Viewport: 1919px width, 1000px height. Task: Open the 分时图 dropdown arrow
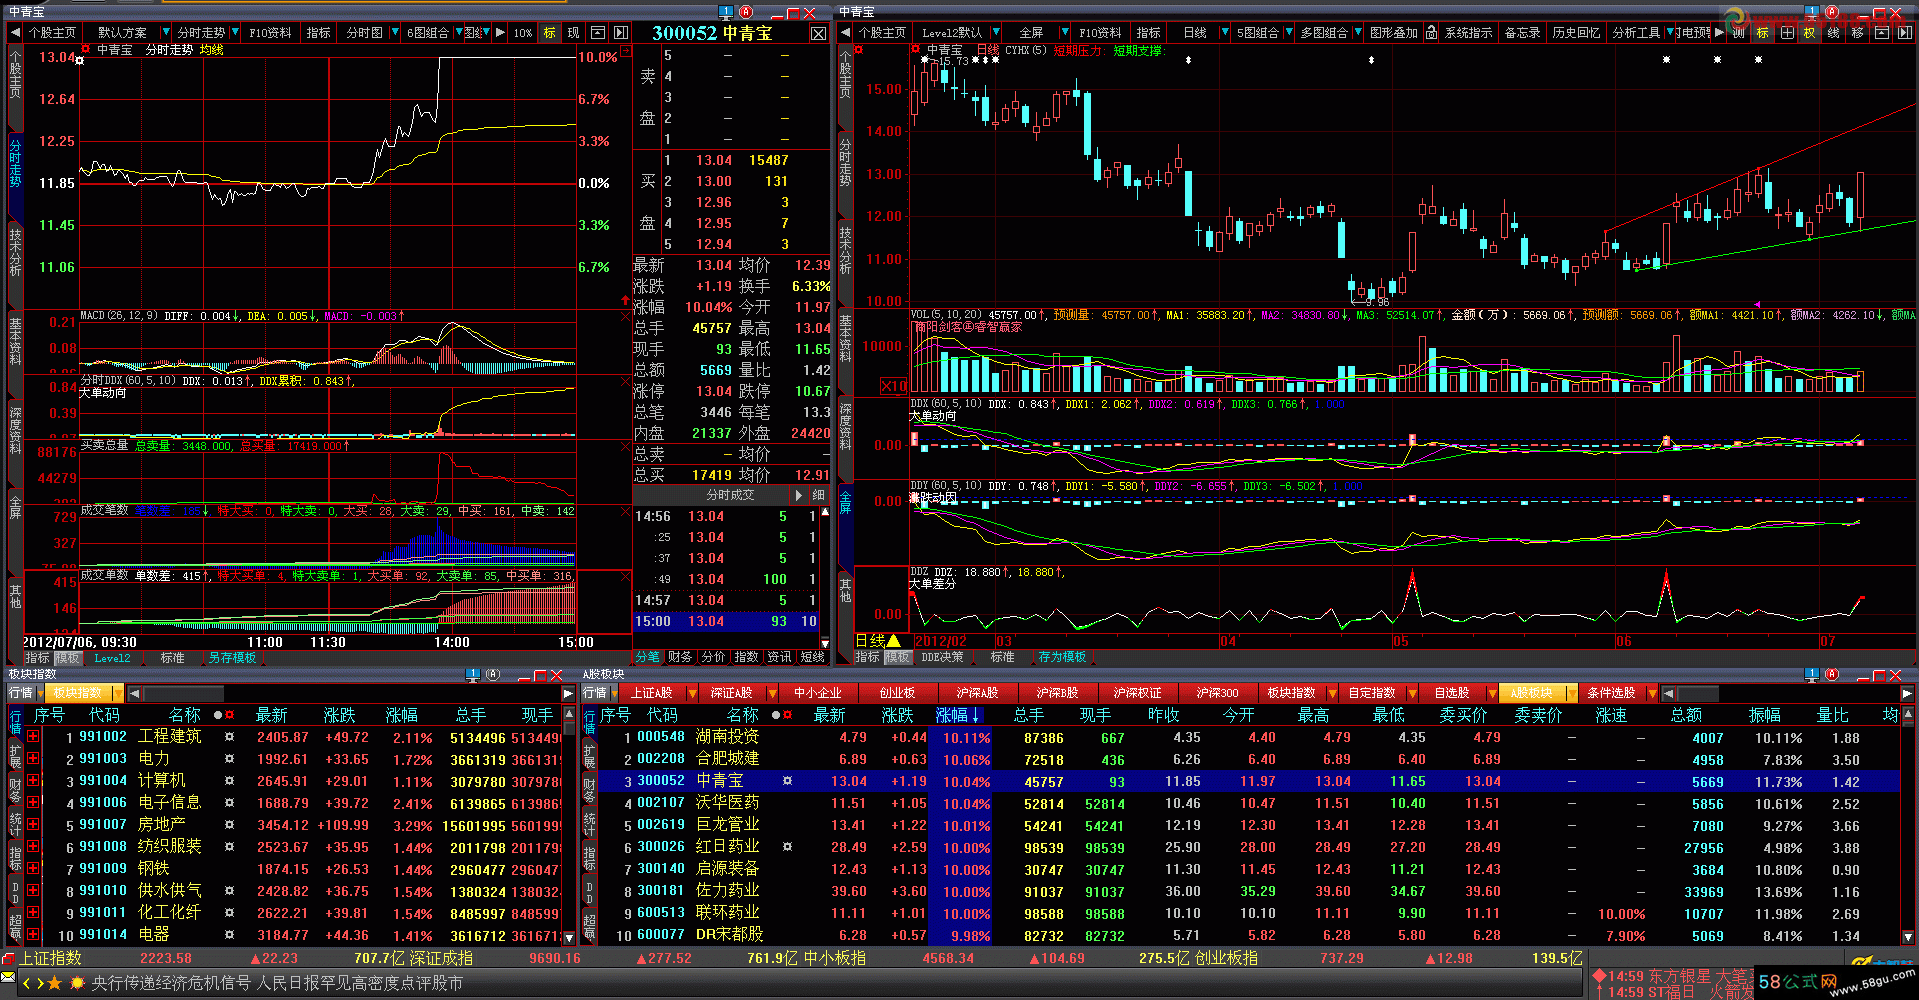(x=395, y=32)
